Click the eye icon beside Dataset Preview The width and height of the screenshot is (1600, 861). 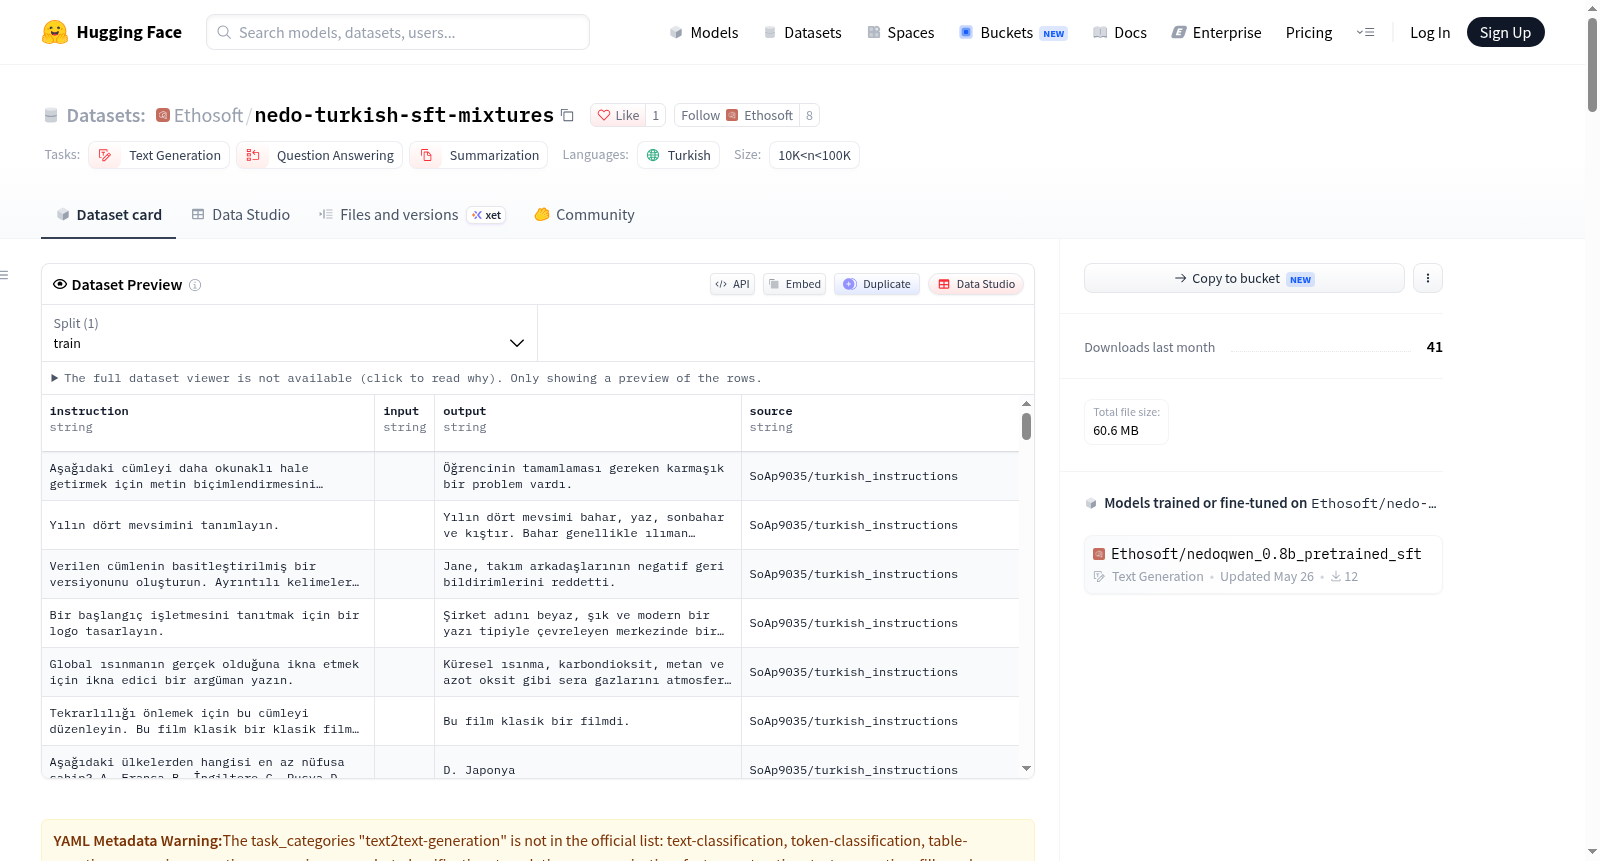[60, 285]
